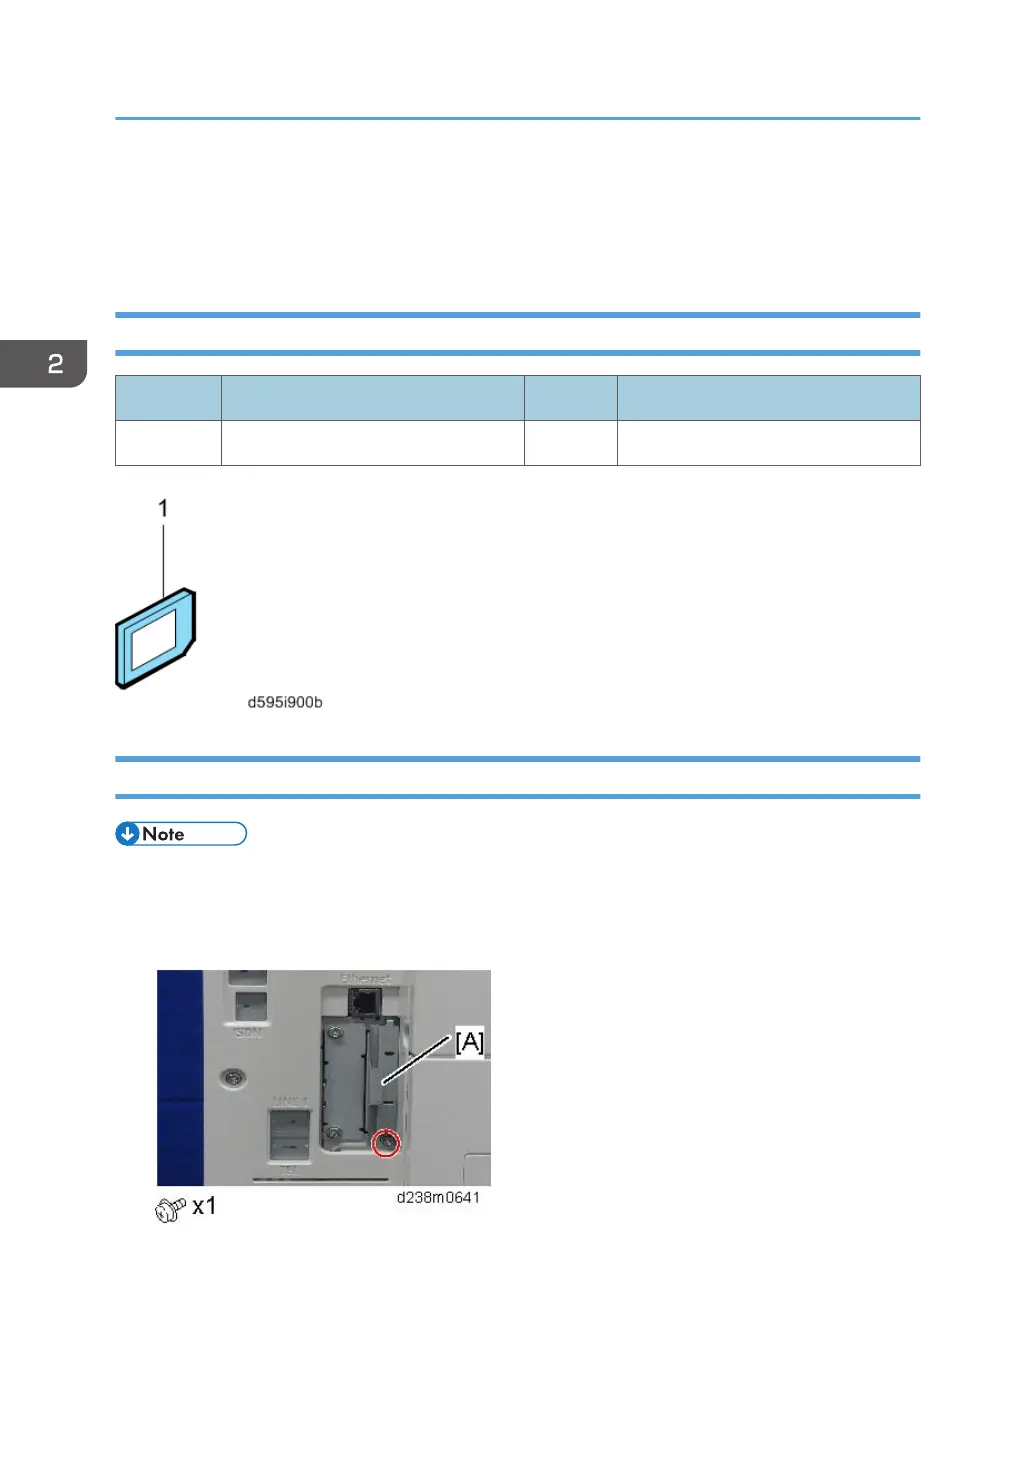Viewport: 1036px width, 1470px height.
Task: Click the Ethernet port in photo
Action: click(x=365, y=1001)
